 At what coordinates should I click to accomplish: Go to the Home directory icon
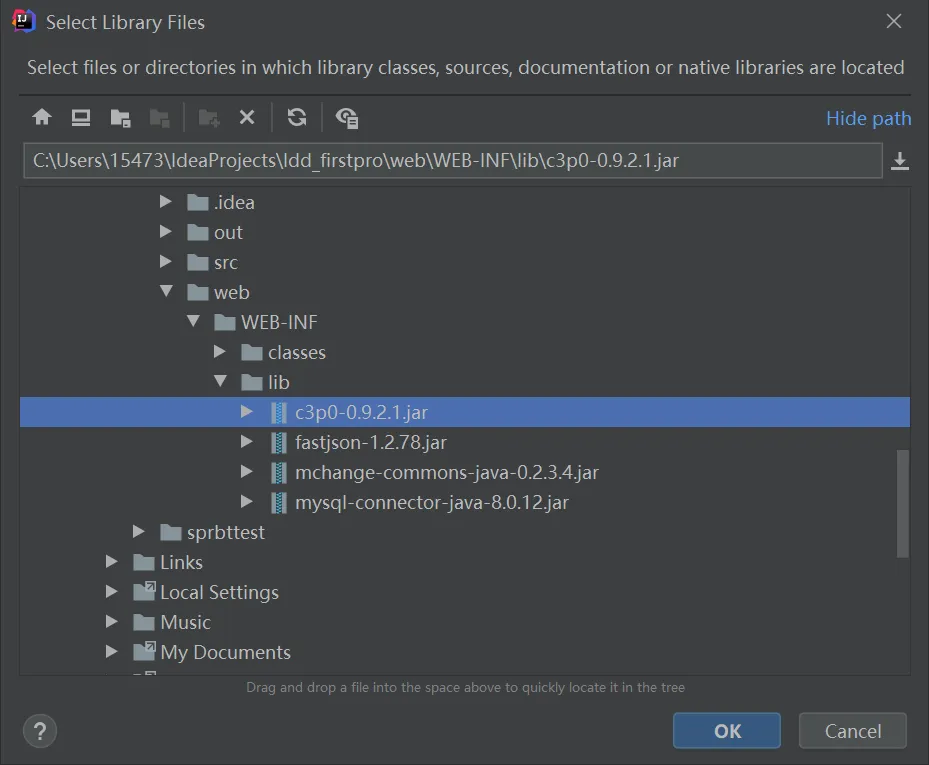click(41, 117)
